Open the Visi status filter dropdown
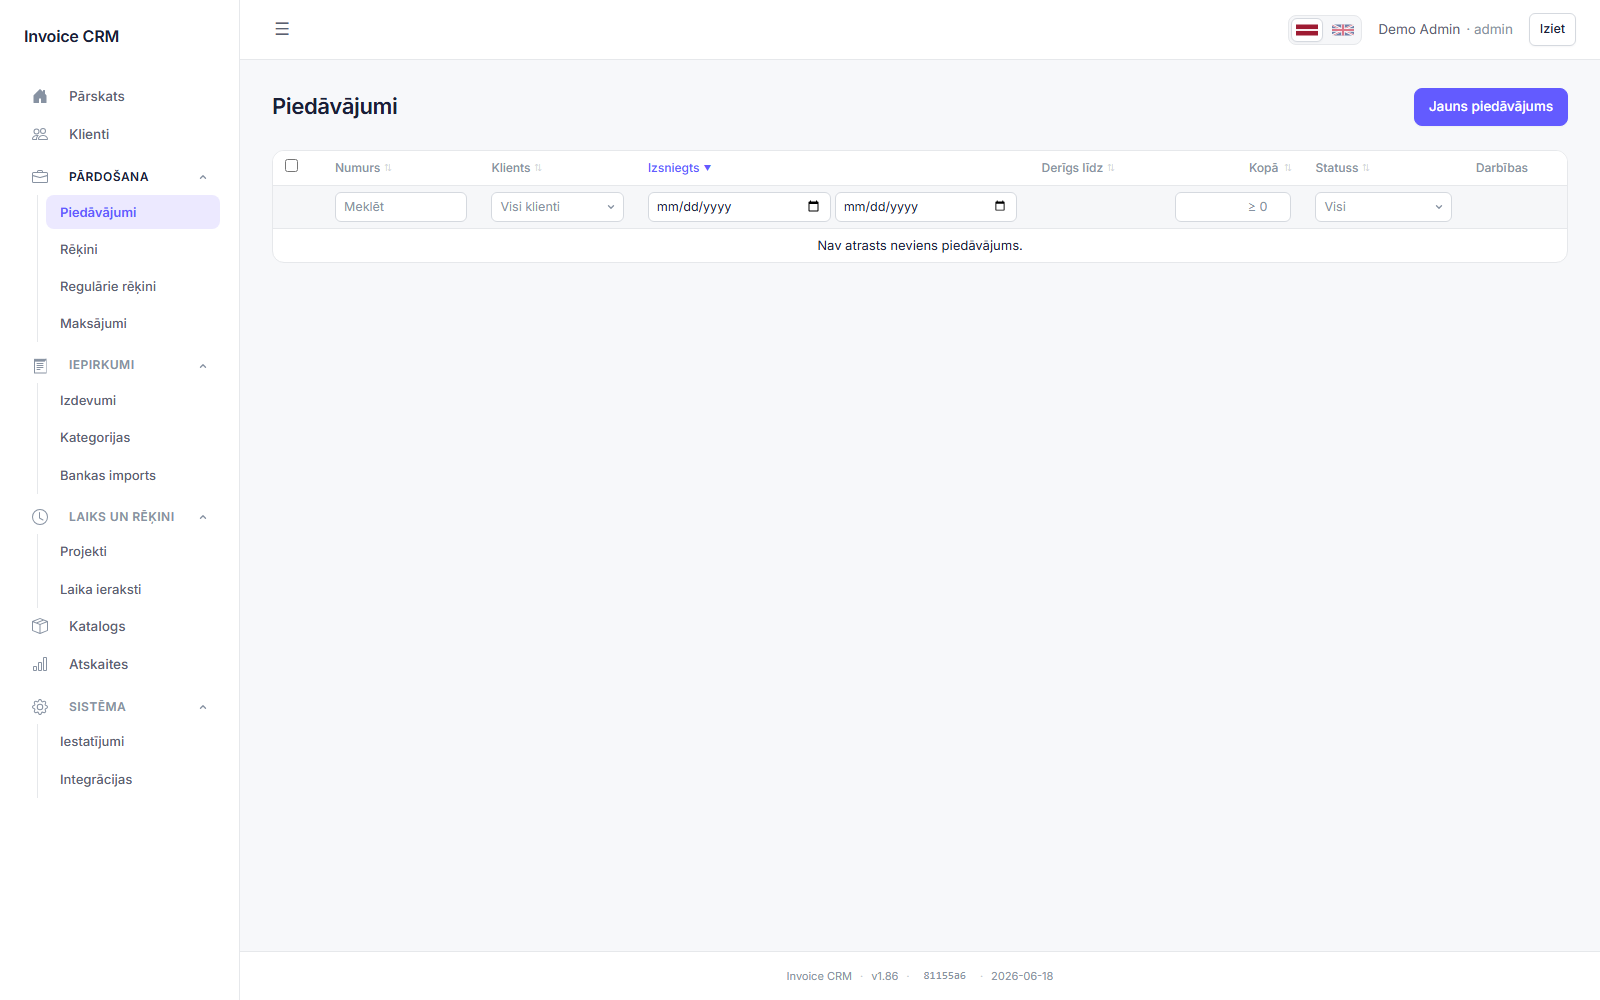Viewport: 1600px width, 1000px height. 1383,207
